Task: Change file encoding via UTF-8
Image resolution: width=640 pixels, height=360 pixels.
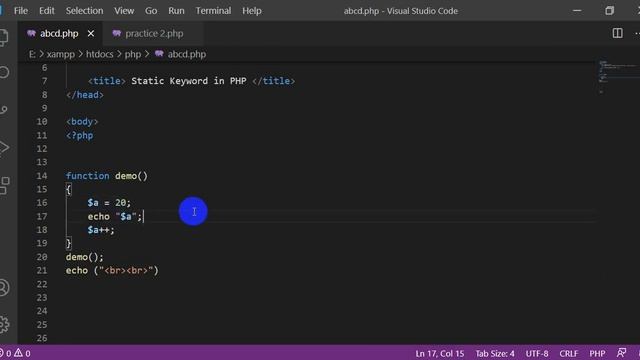Action: (x=537, y=353)
